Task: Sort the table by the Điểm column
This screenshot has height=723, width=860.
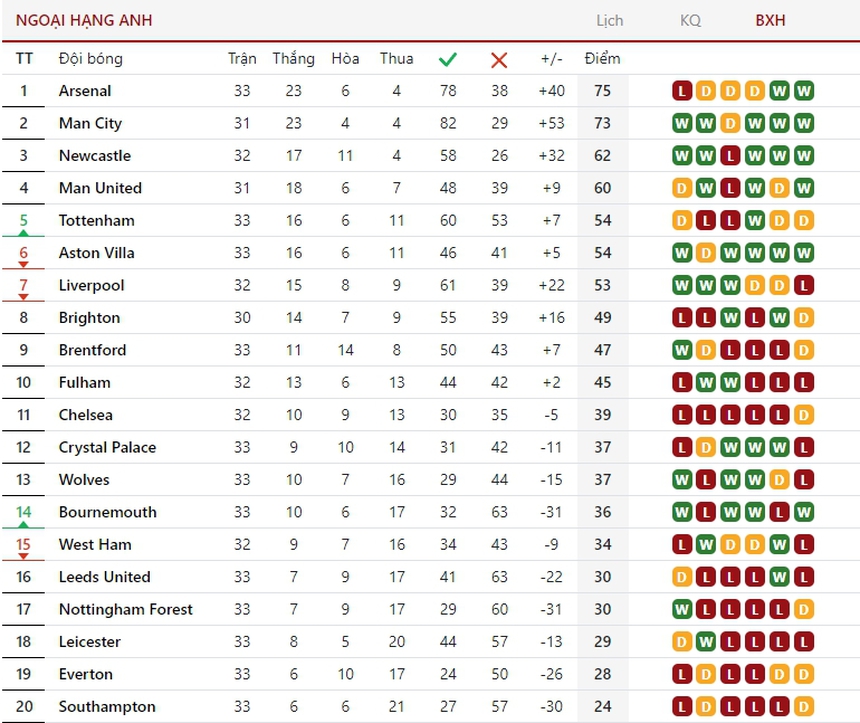Action: point(602,59)
